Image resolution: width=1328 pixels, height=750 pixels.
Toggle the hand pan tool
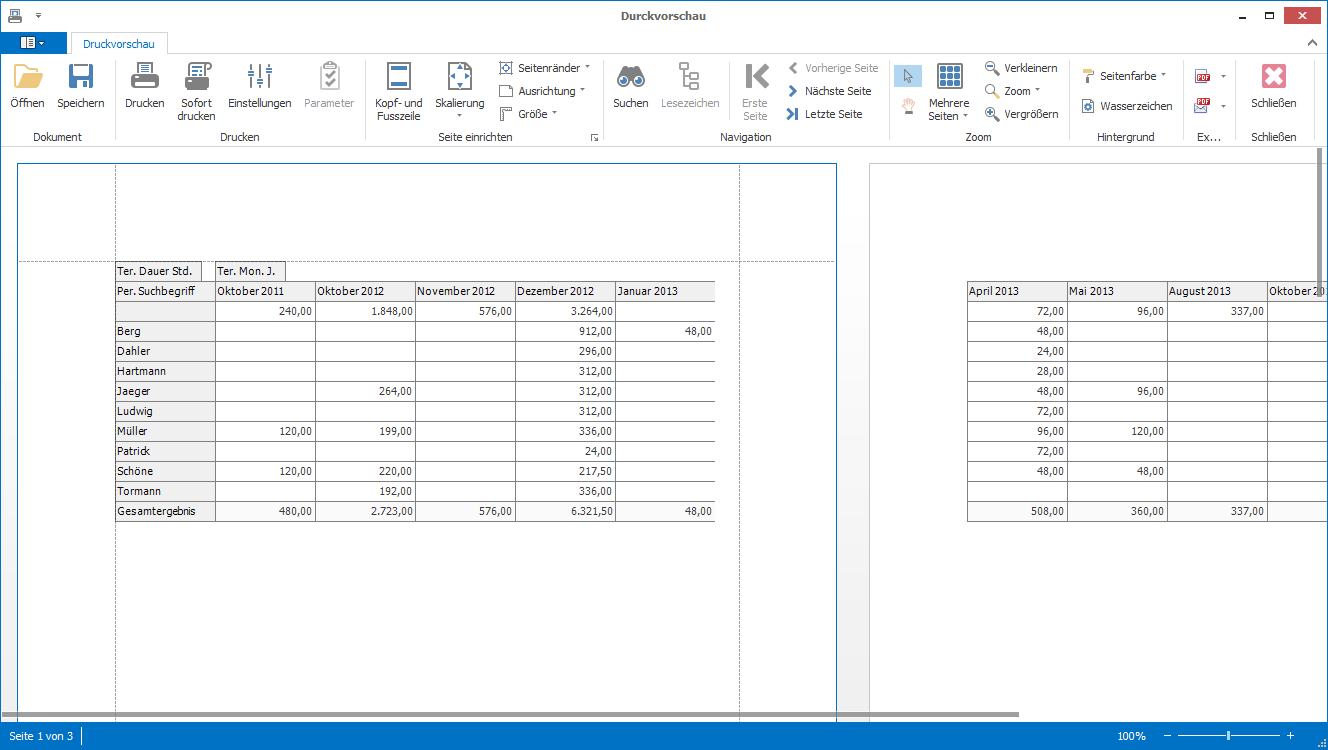tap(908, 106)
